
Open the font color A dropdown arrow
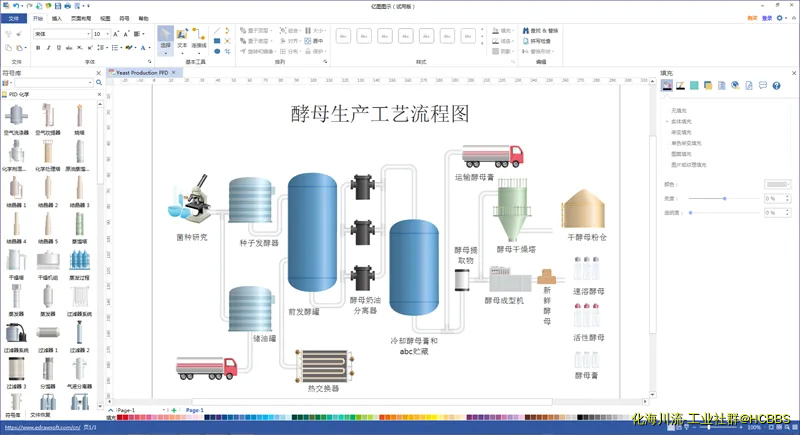pos(149,48)
